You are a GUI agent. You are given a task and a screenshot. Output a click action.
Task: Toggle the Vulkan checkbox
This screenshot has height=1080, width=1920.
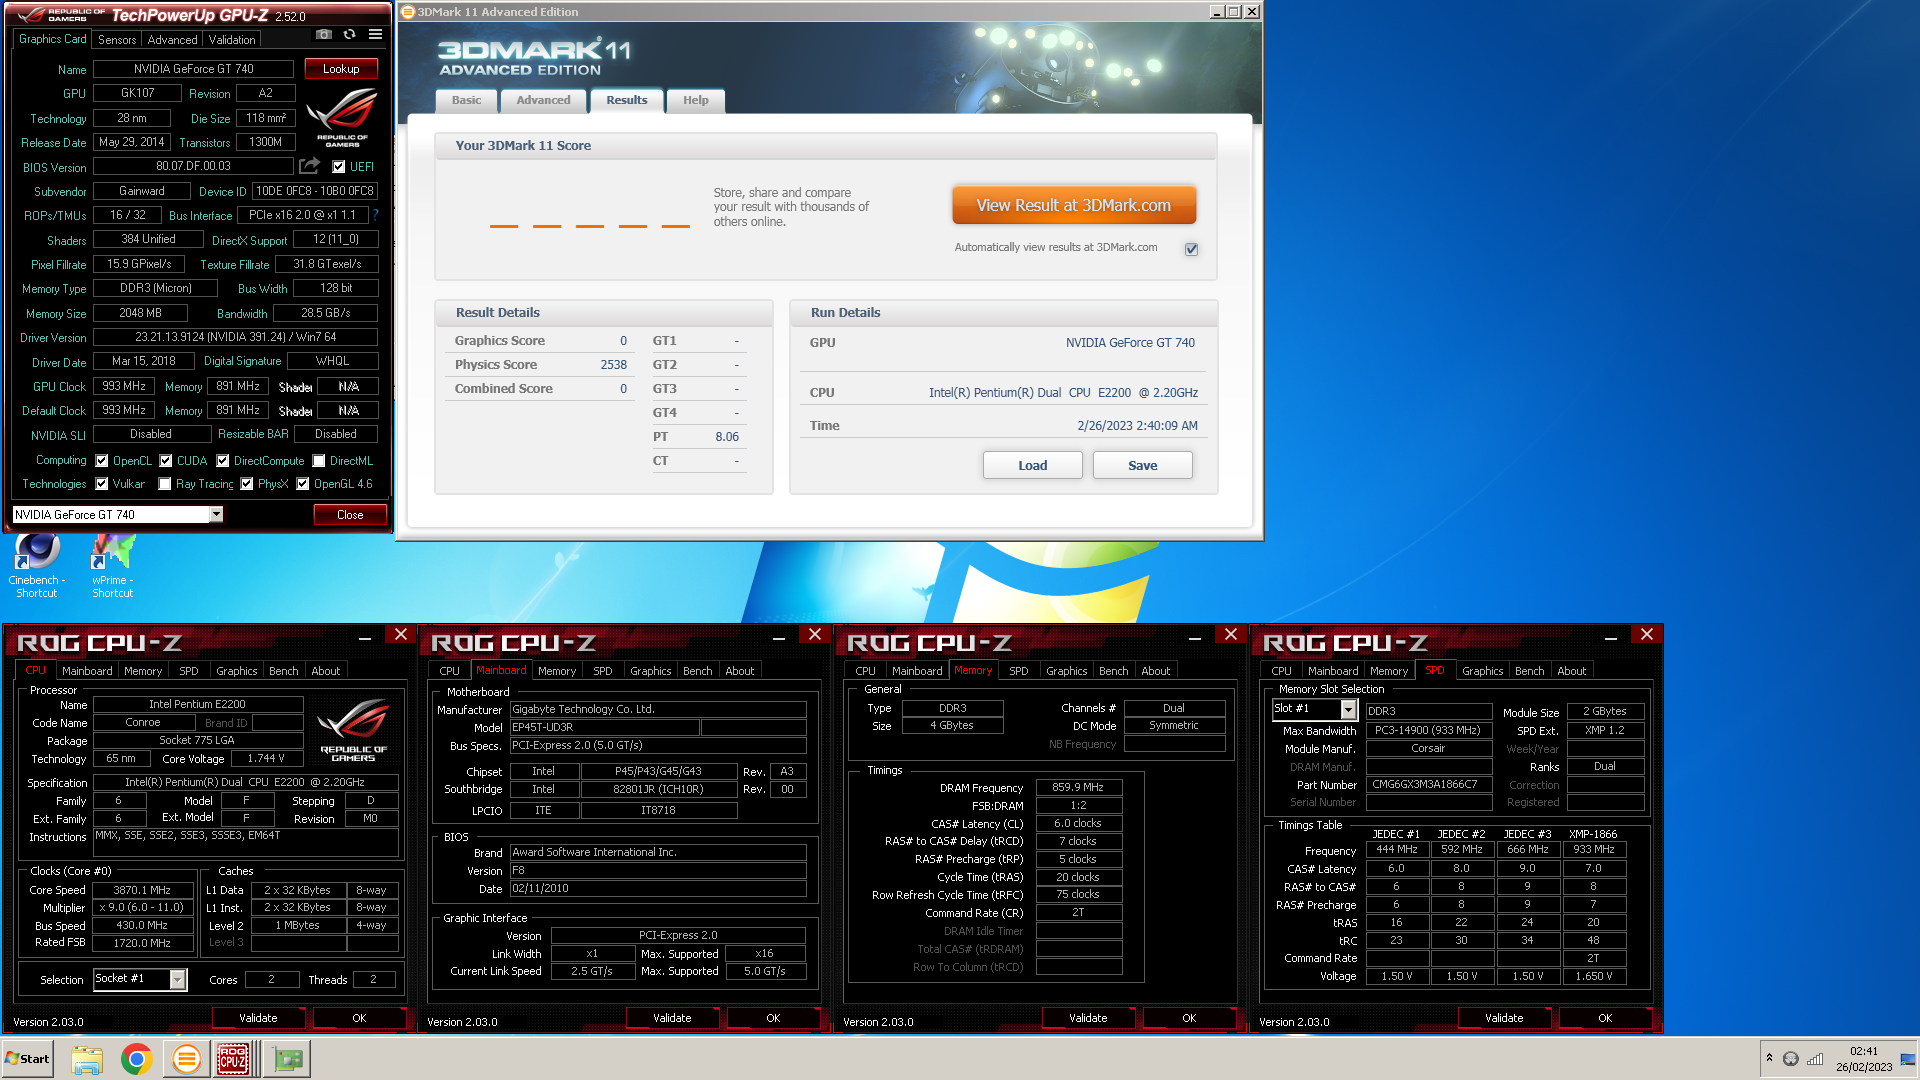point(101,484)
